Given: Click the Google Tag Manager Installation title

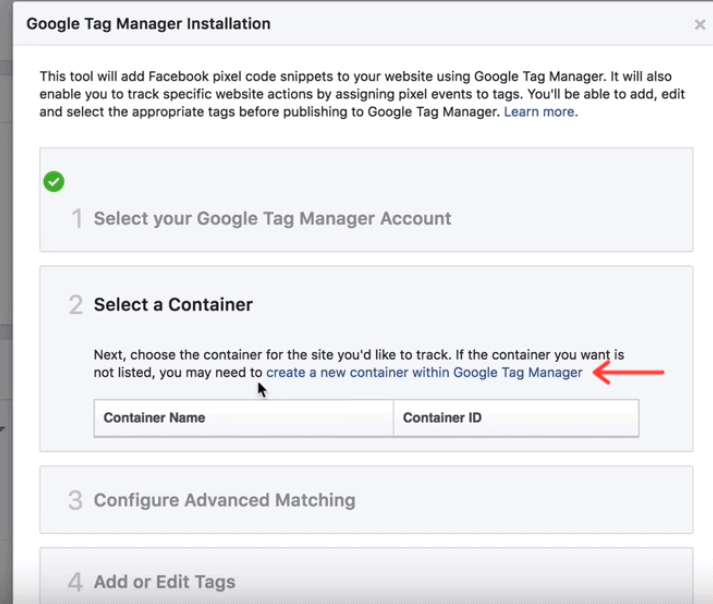Looking at the screenshot, I should click(x=149, y=24).
